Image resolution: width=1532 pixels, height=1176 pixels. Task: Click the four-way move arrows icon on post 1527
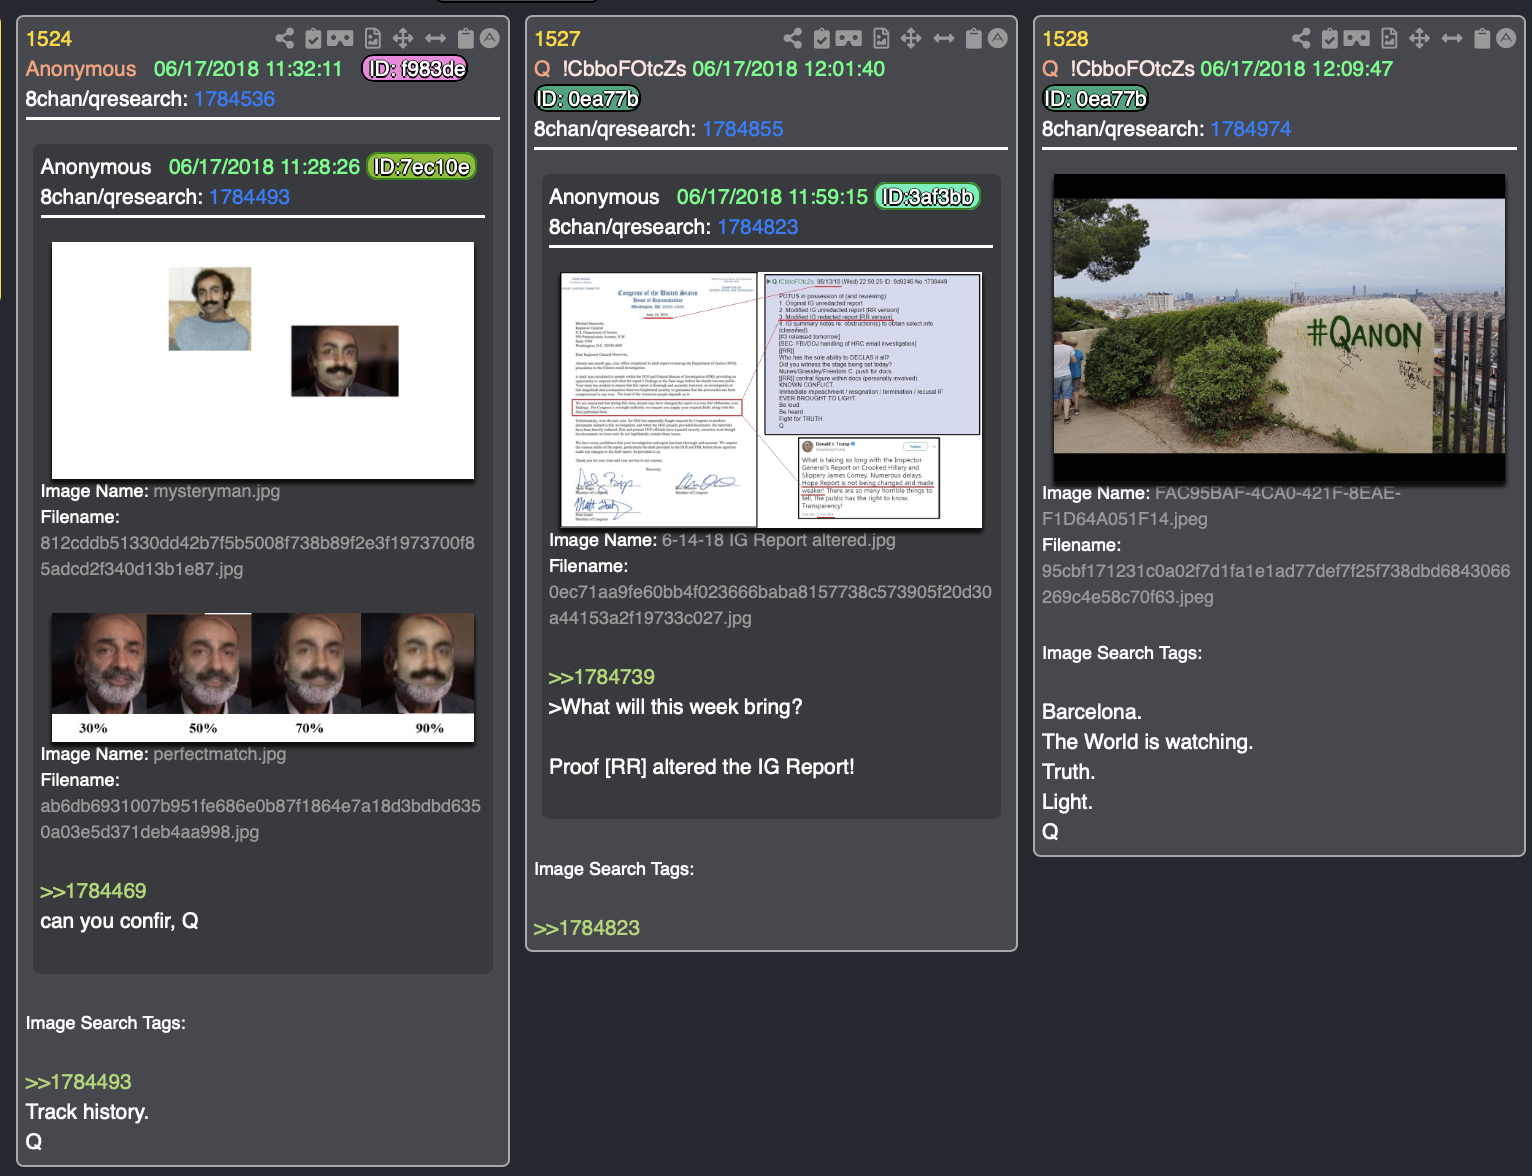(x=911, y=39)
